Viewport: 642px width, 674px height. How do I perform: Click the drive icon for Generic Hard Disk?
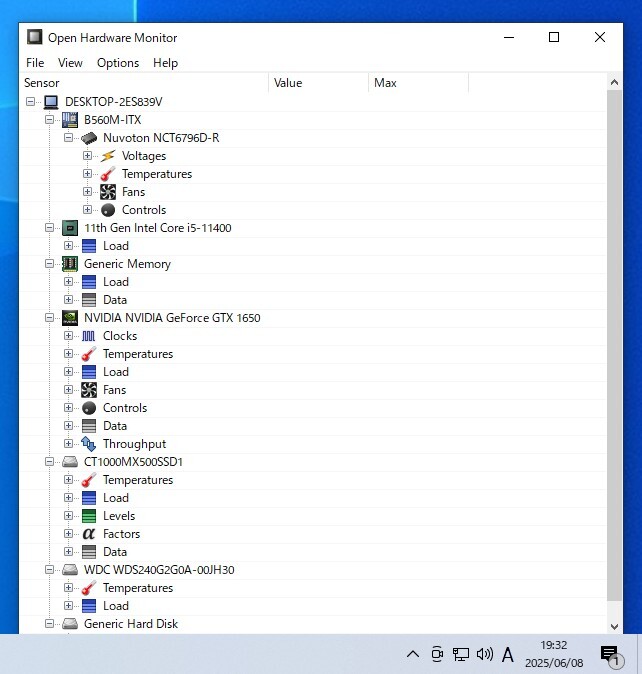coord(70,624)
